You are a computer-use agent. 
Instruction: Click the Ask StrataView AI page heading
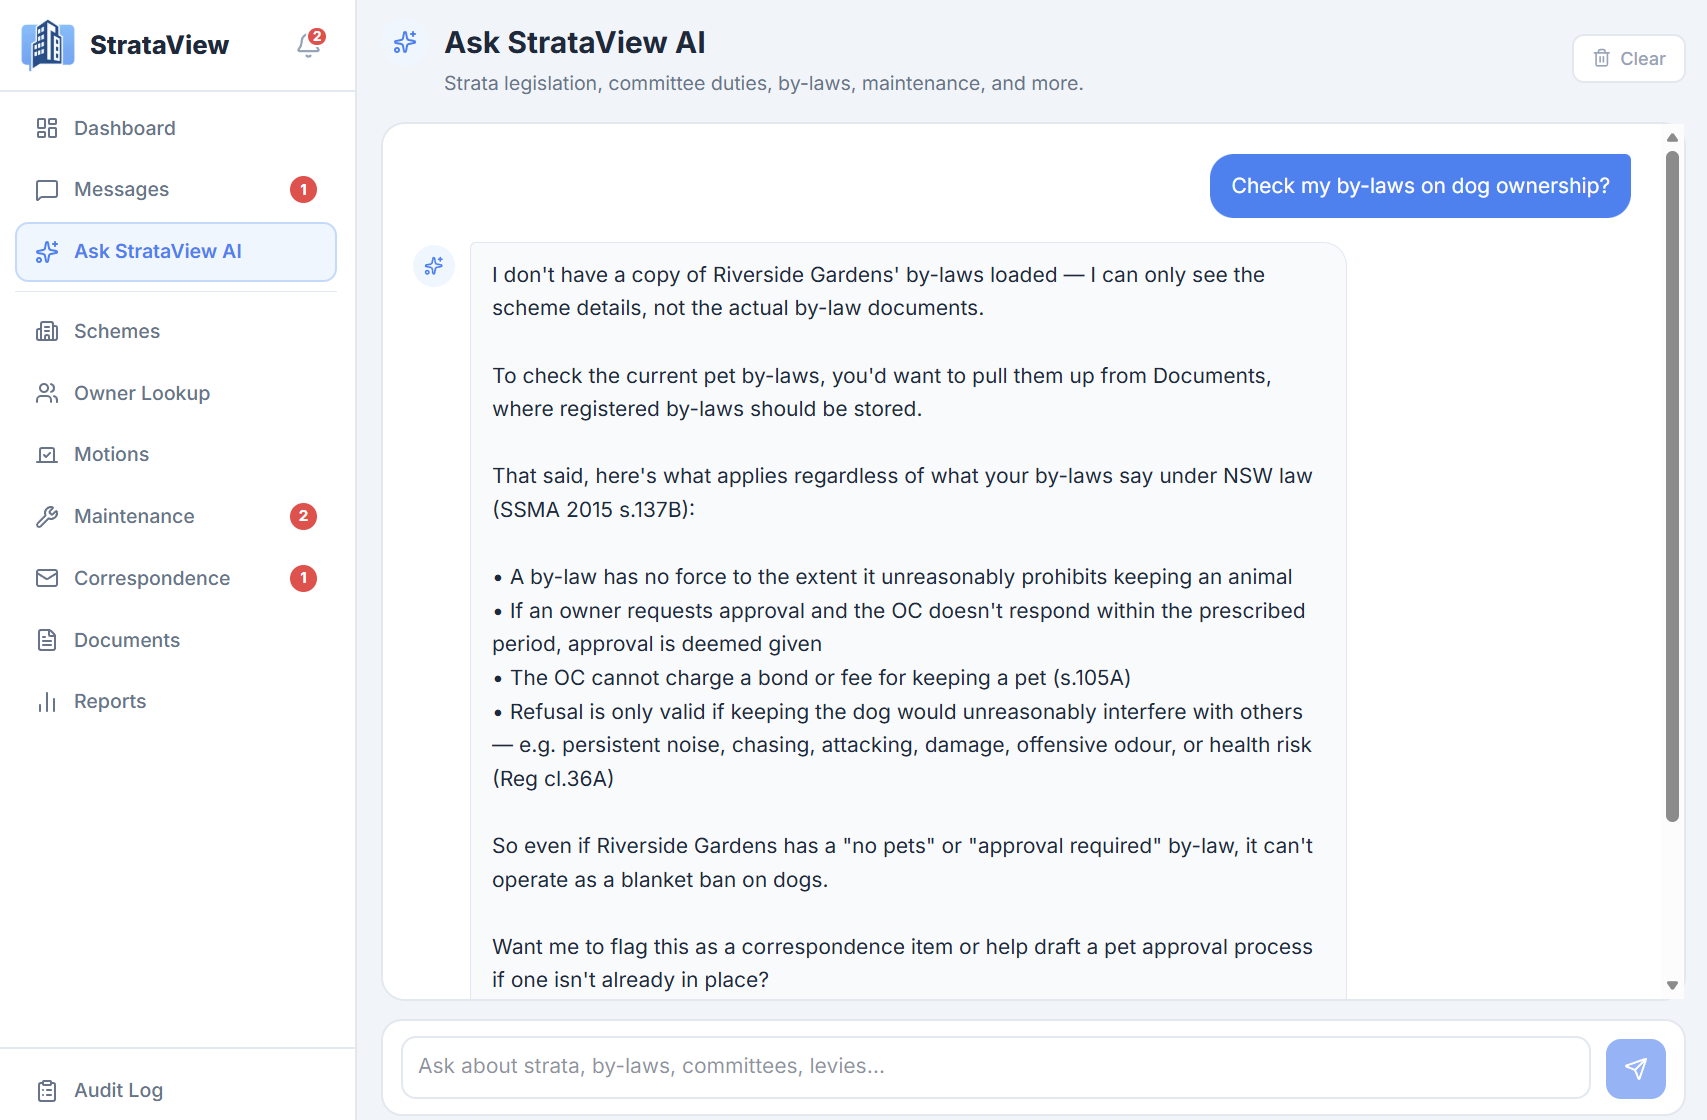[575, 43]
